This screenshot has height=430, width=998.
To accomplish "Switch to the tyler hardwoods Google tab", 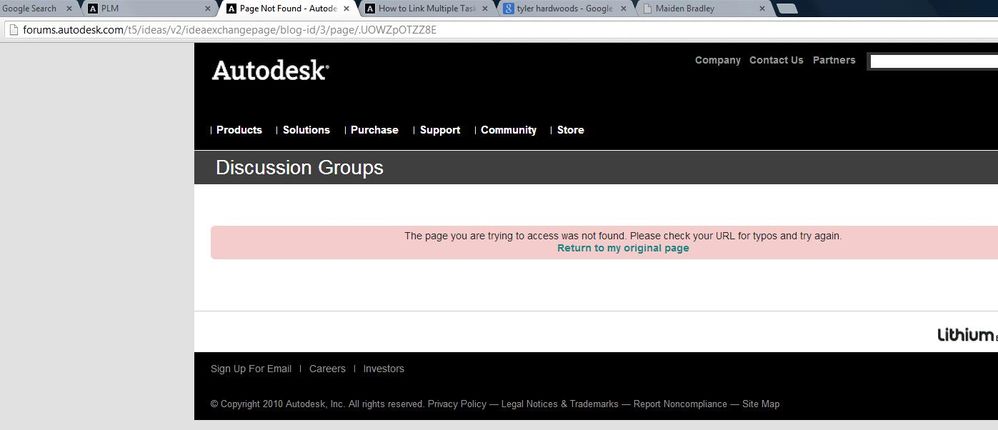I will pos(565,9).
